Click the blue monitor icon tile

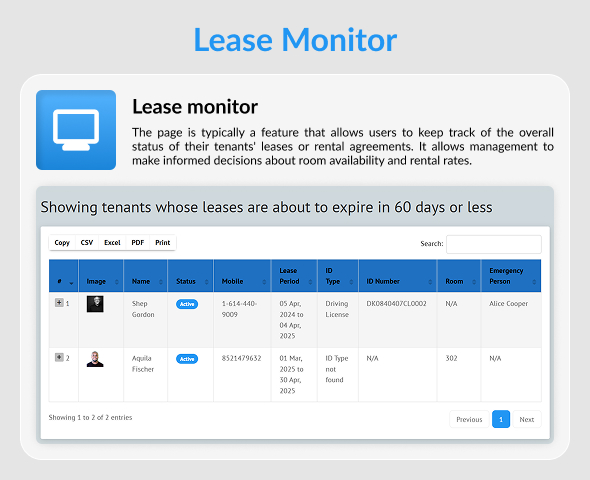pos(76,130)
